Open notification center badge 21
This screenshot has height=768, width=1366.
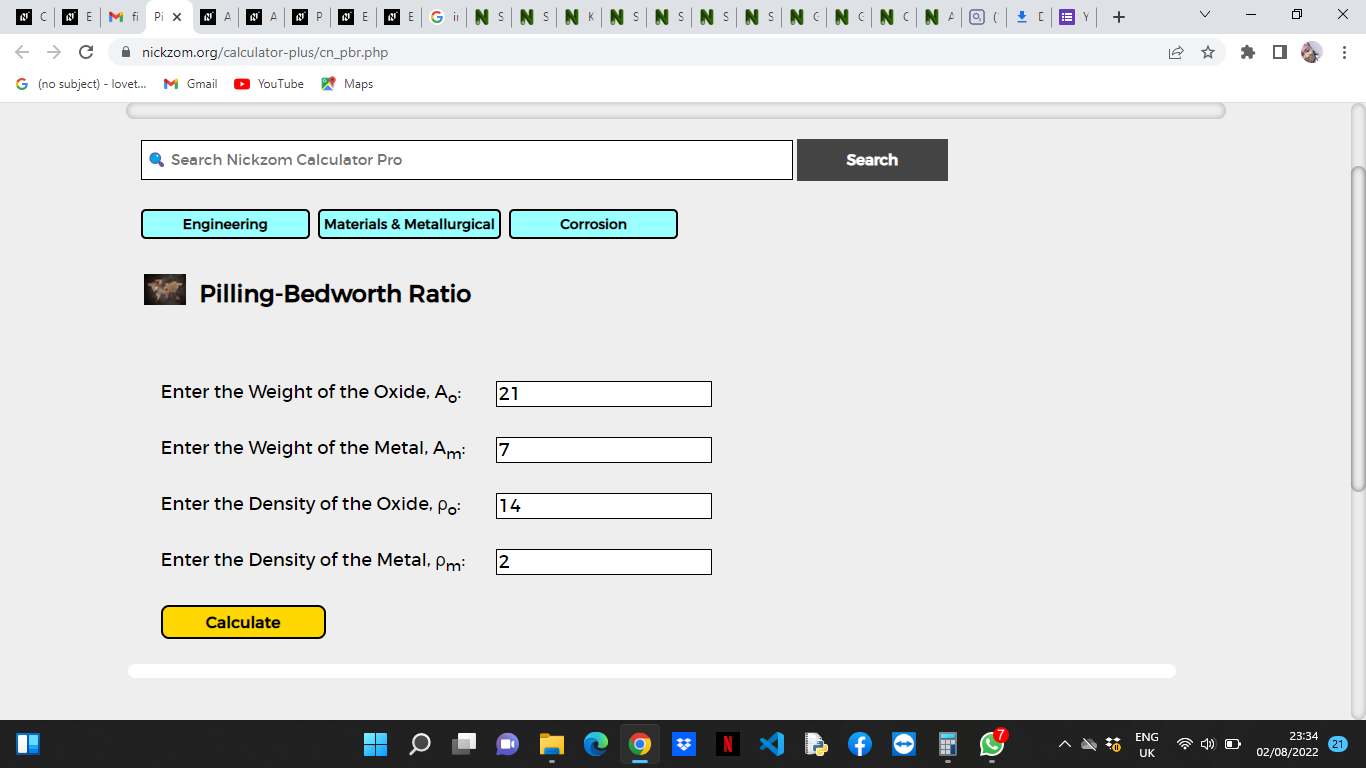(1339, 744)
